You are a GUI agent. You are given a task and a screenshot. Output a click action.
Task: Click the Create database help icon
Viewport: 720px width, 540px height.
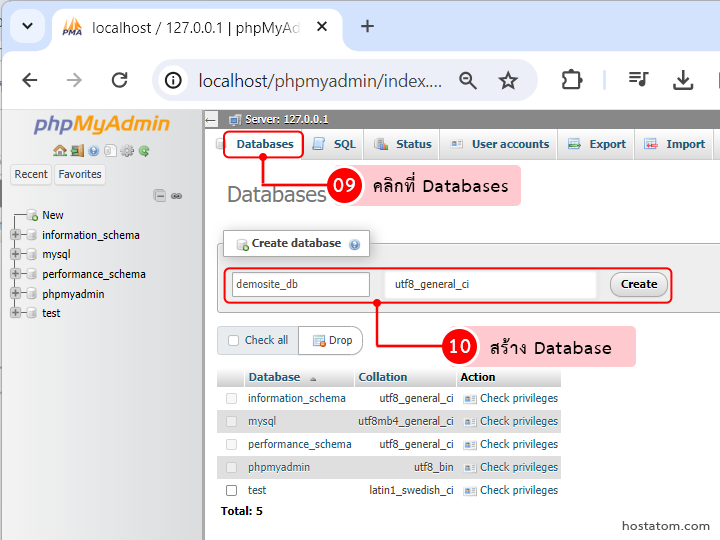click(355, 244)
